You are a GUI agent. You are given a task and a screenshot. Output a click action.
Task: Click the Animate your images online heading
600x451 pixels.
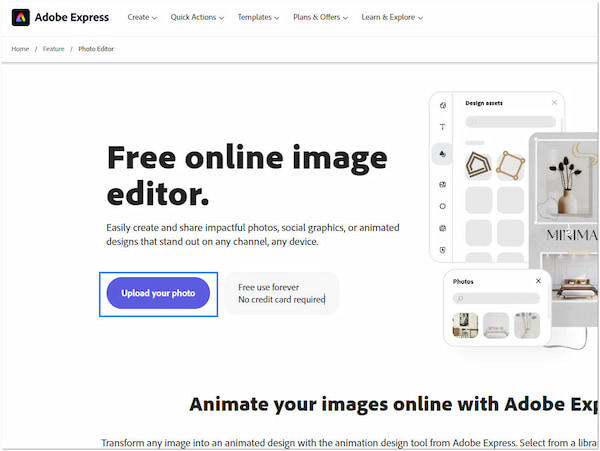point(394,404)
